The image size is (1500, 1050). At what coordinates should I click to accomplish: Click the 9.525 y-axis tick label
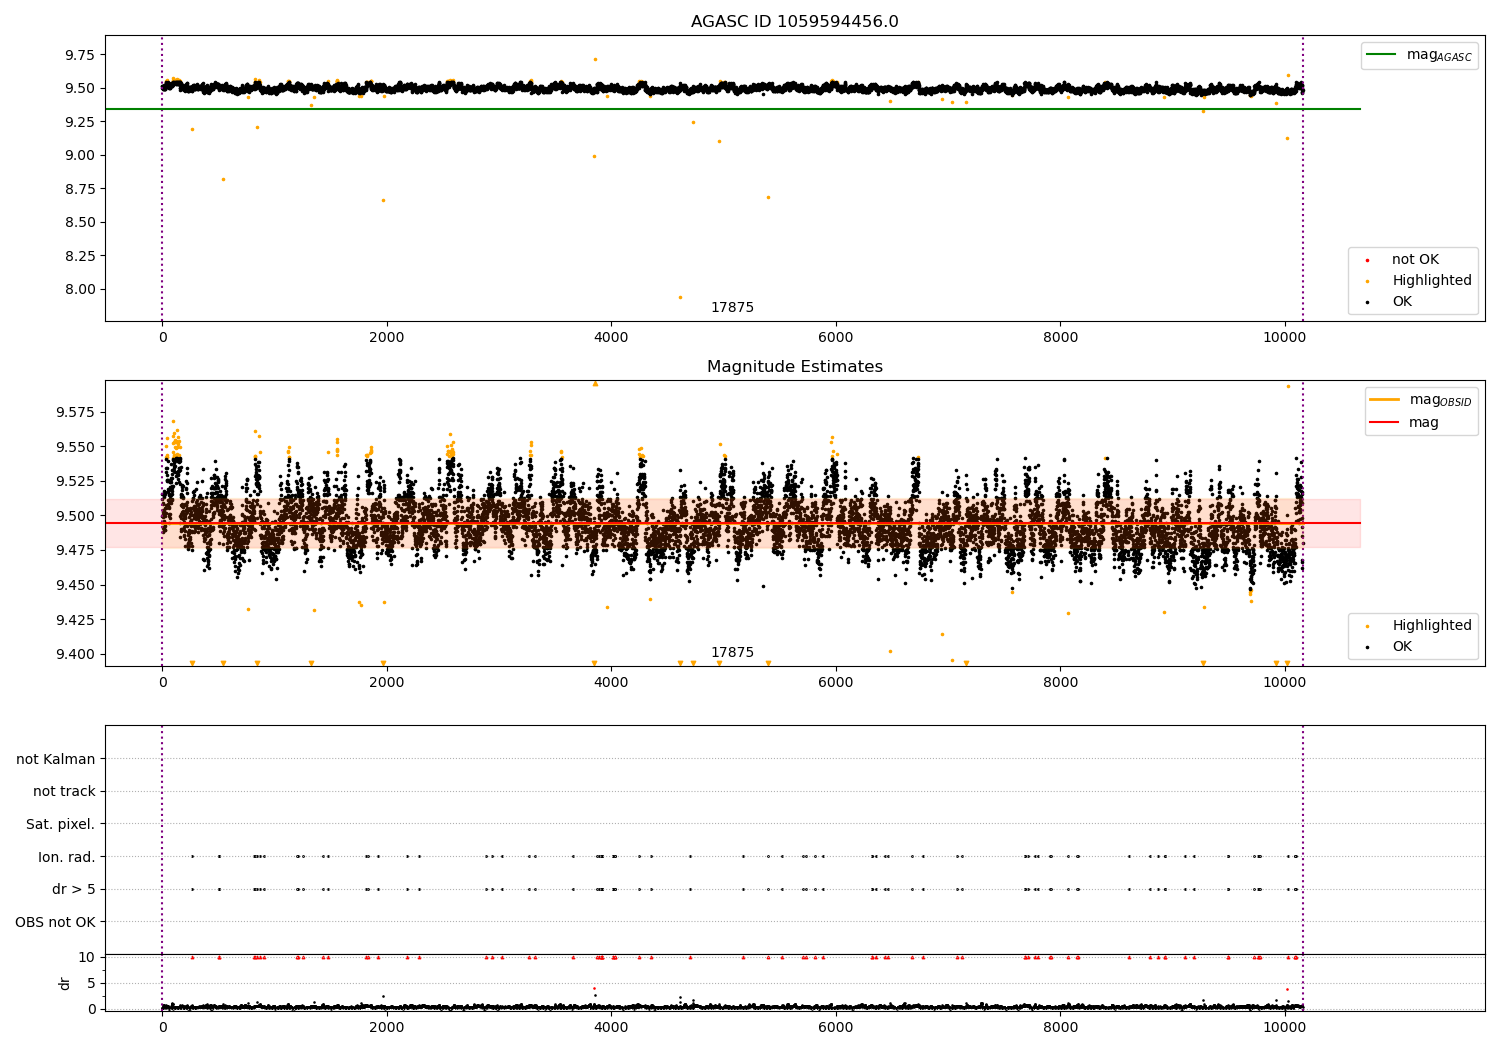75,481
